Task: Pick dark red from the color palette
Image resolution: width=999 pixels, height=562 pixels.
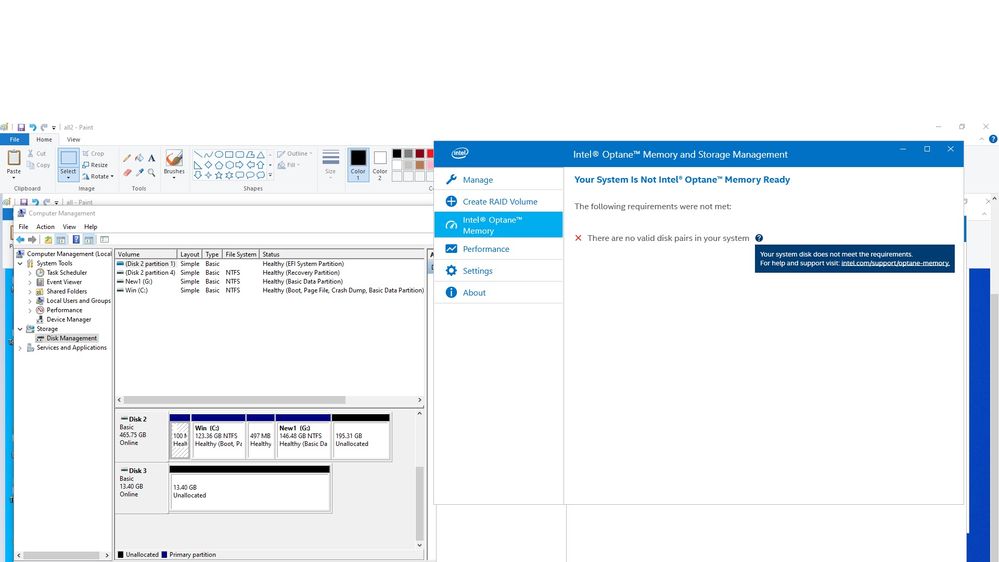Action: pyautogui.click(x=420, y=154)
